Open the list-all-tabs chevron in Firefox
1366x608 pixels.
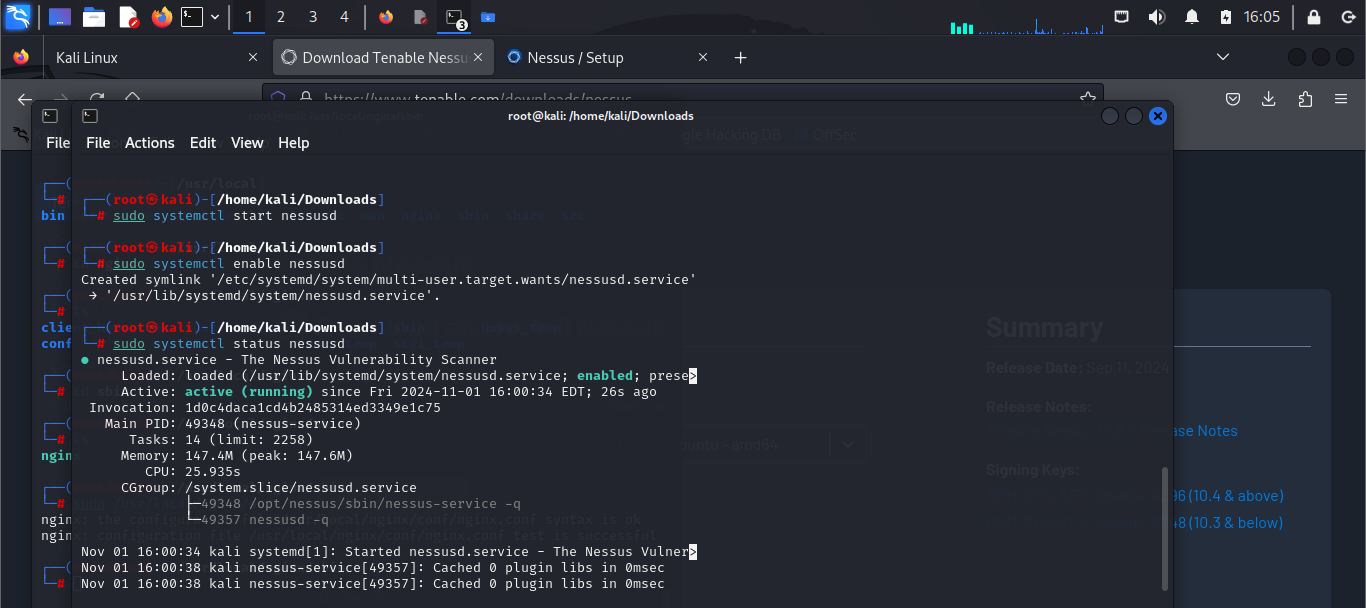(1222, 57)
